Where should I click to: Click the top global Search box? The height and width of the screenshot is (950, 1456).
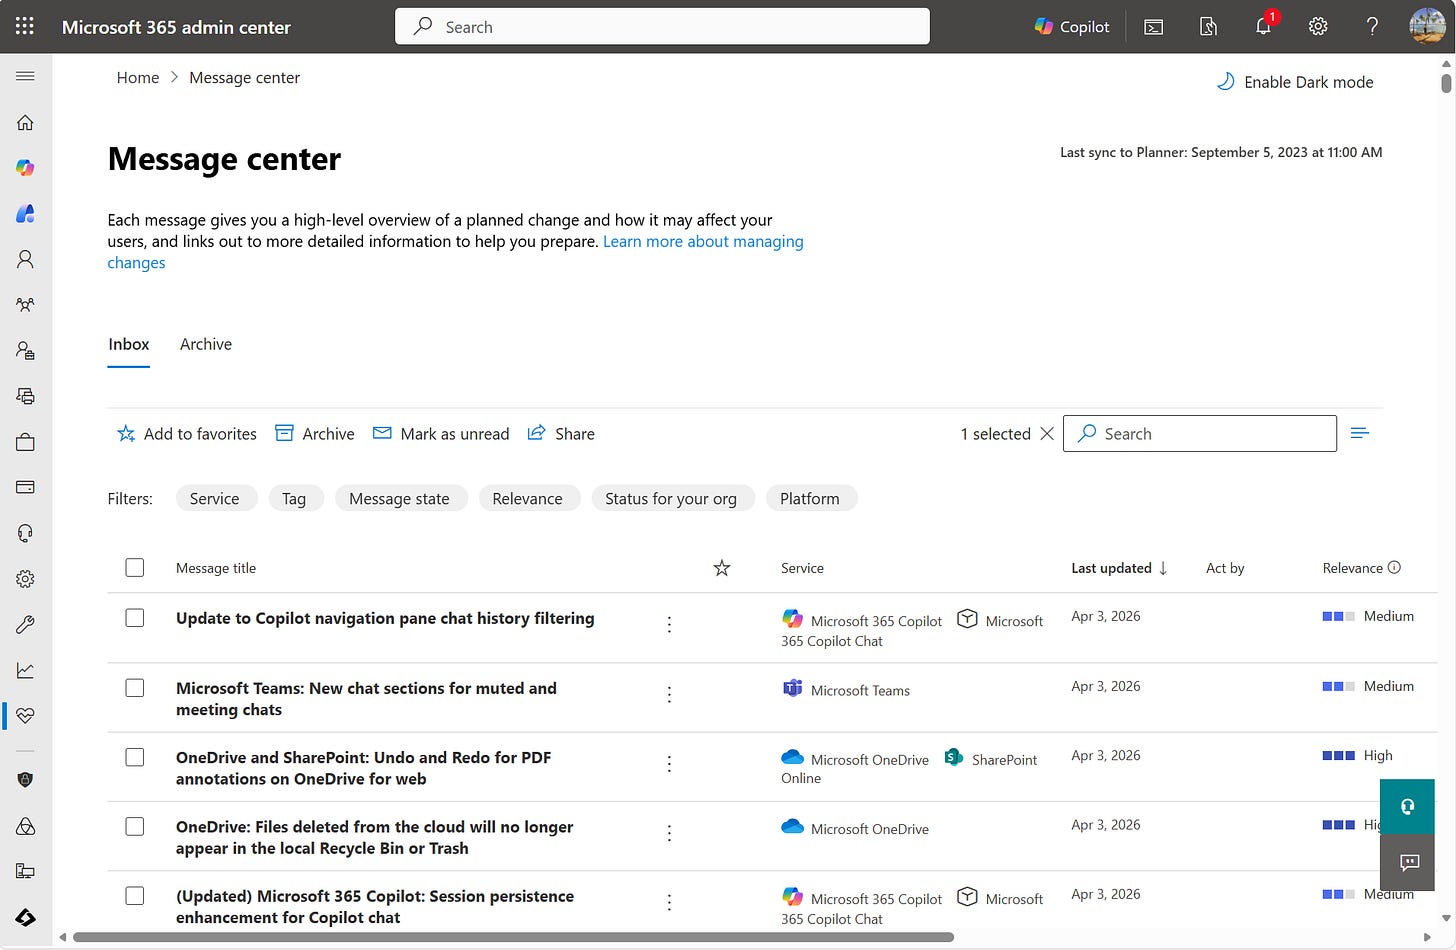point(662,26)
